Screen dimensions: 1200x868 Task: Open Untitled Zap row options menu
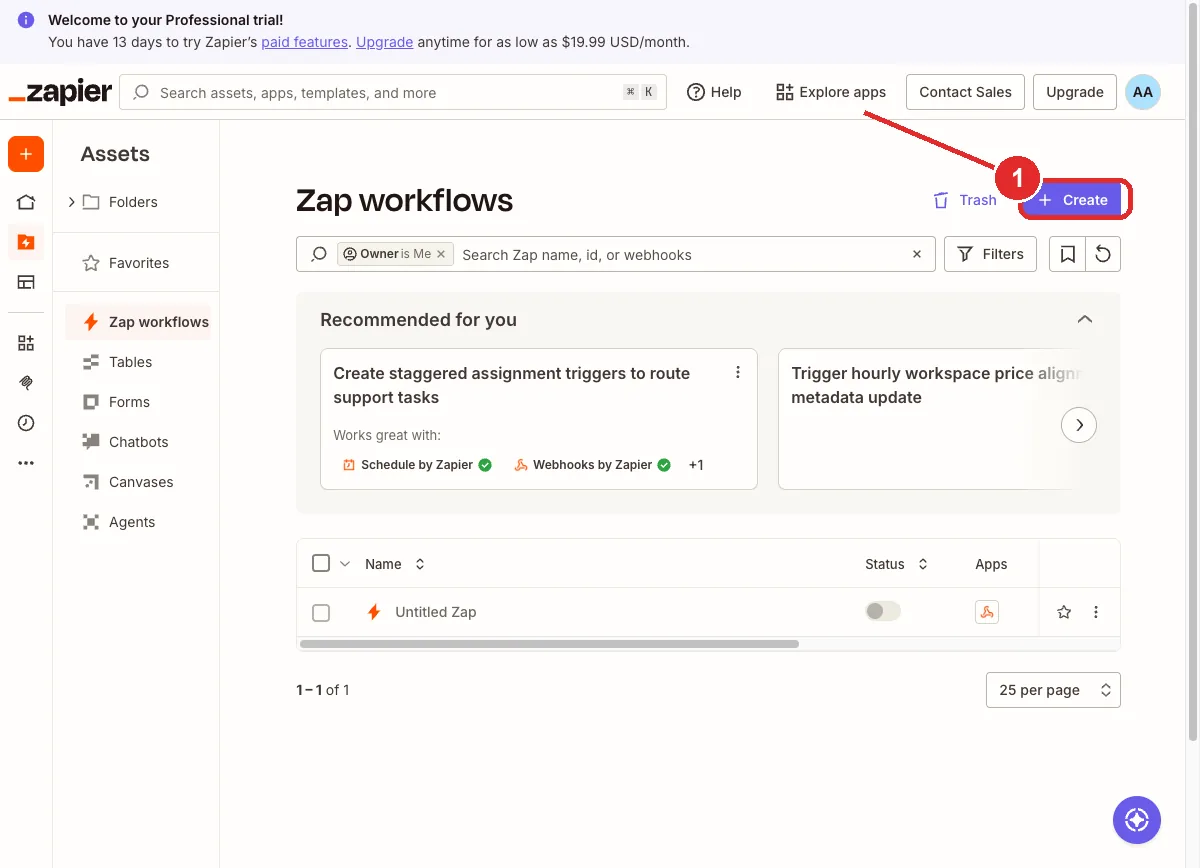1096,612
